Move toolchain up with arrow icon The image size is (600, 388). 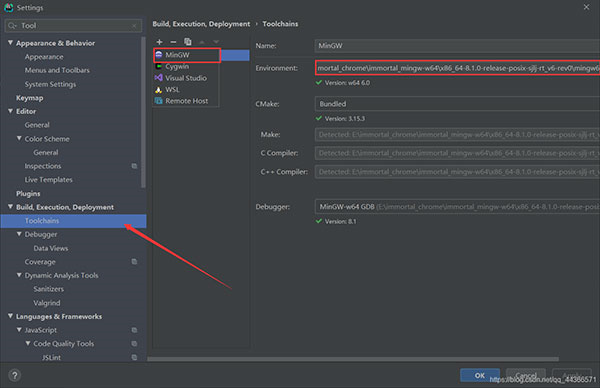click(x=202, y=42)
